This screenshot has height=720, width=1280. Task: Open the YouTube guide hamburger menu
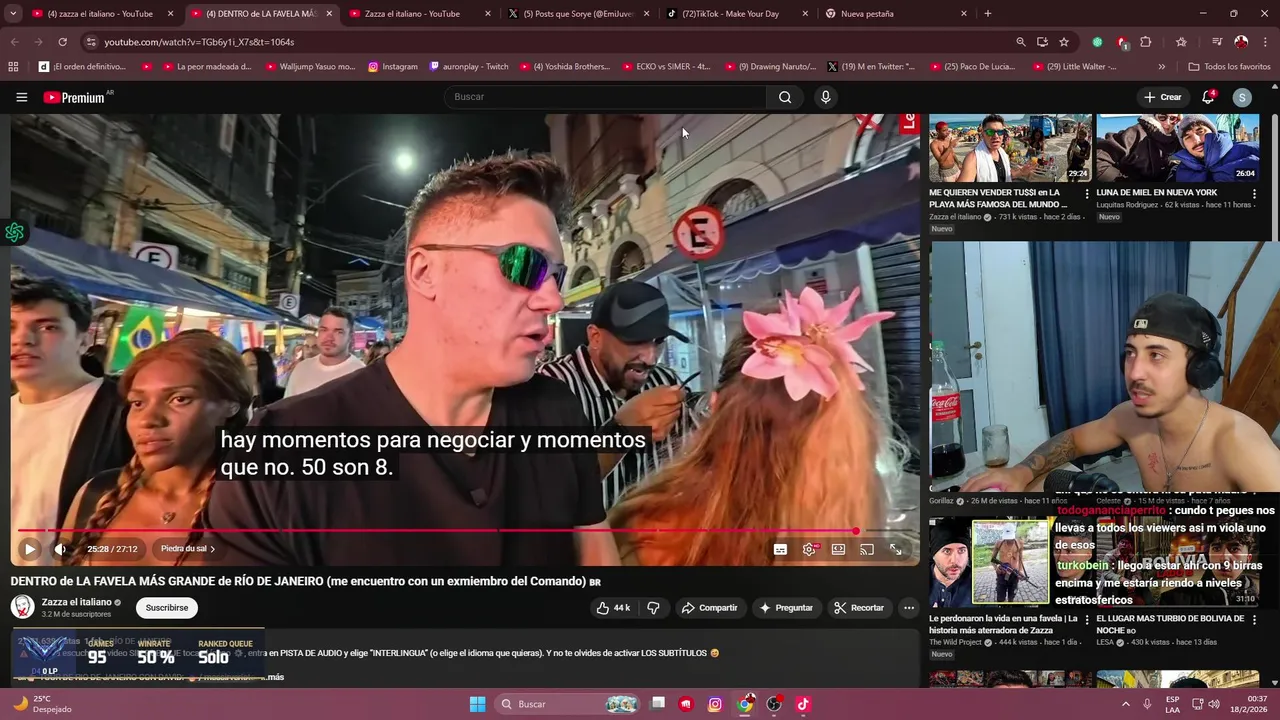click(21, 97)
